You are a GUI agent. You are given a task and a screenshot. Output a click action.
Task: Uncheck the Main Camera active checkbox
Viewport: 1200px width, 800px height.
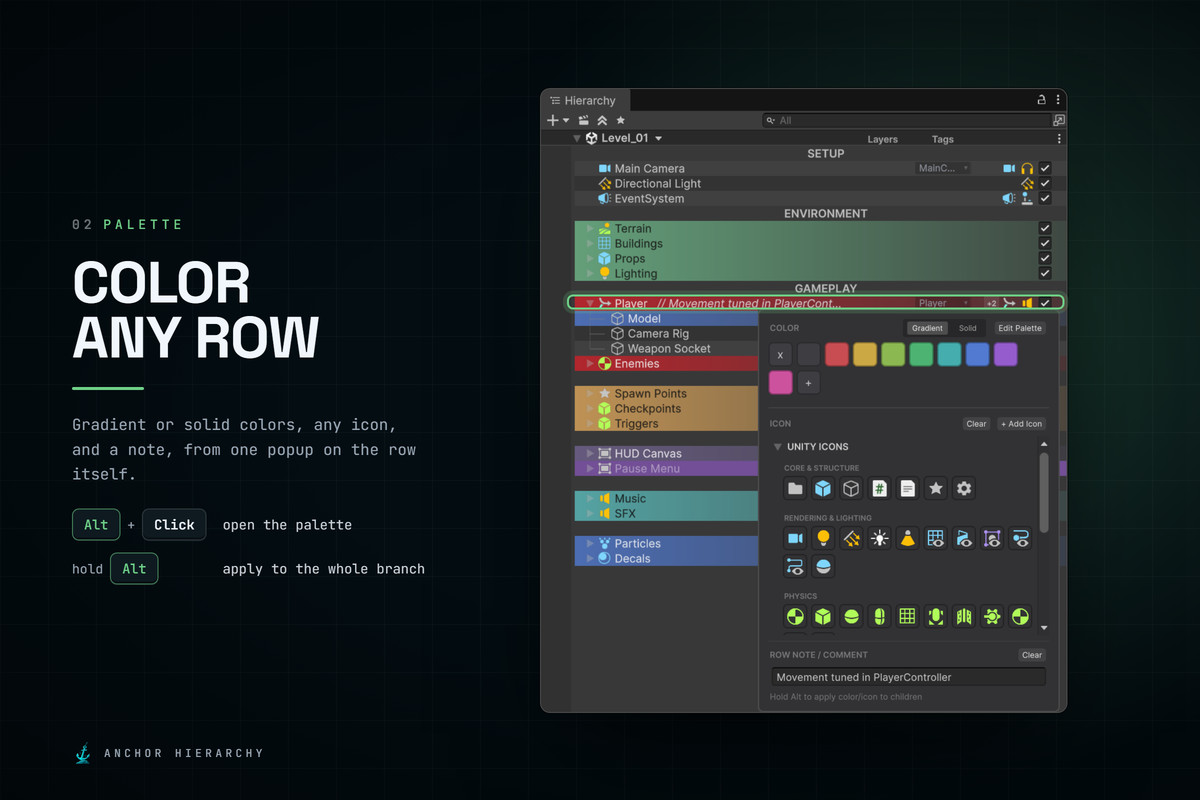1045,169
